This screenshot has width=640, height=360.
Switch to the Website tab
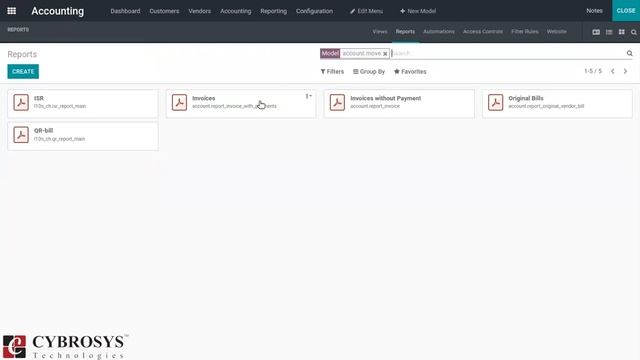pos(557,31)
